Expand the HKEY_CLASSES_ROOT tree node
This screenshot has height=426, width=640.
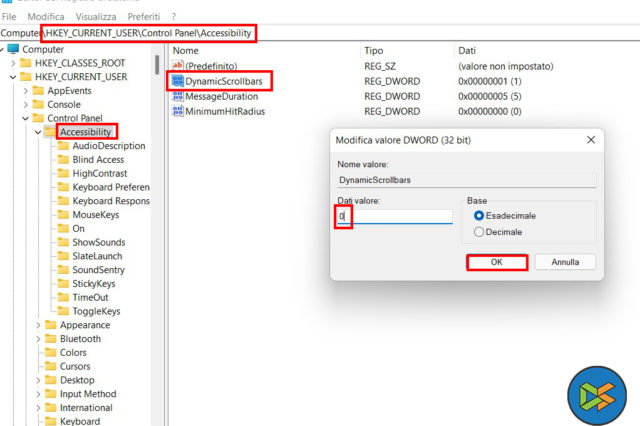[13, 63]
